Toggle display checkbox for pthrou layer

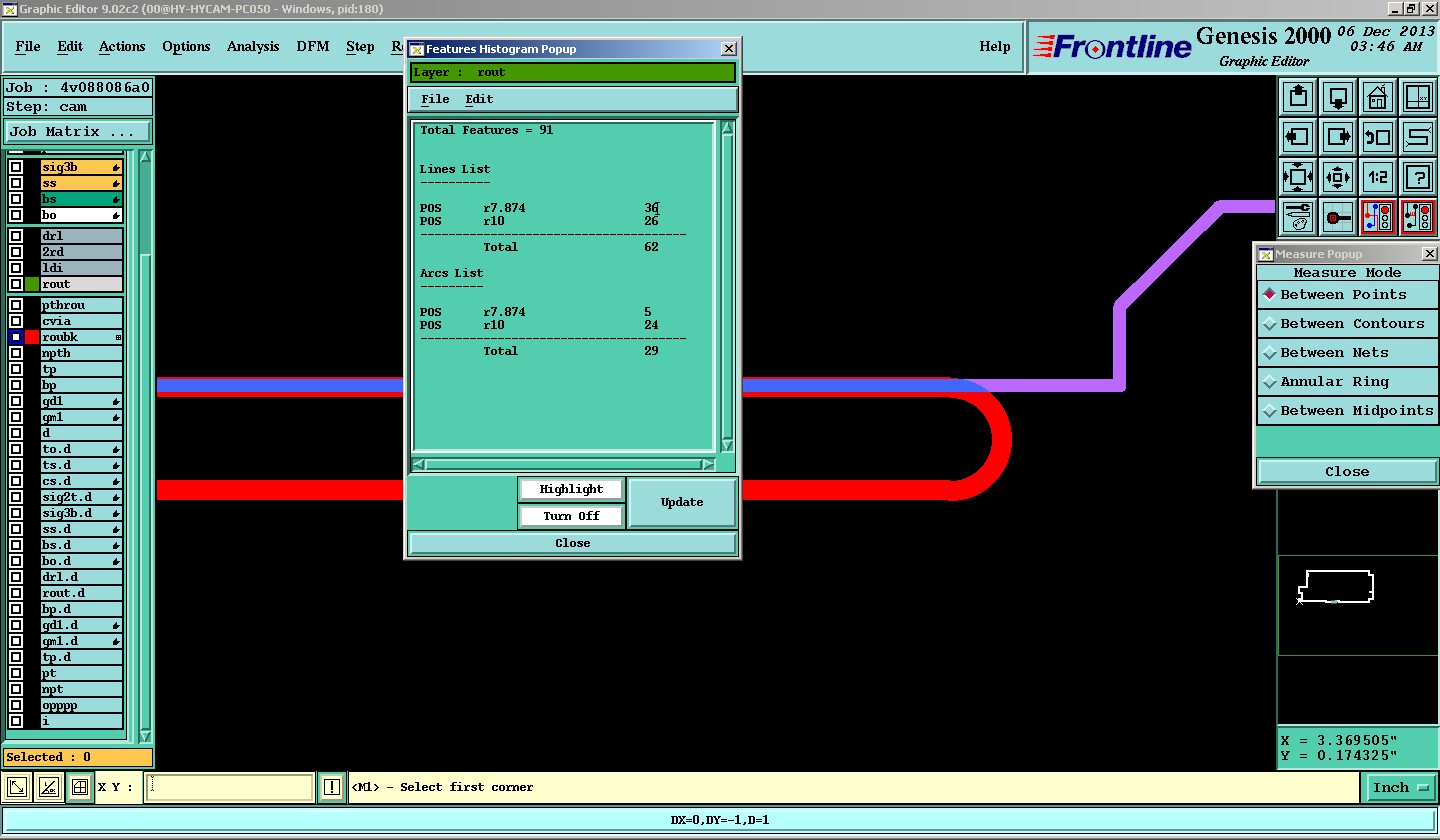click(16, 305)
